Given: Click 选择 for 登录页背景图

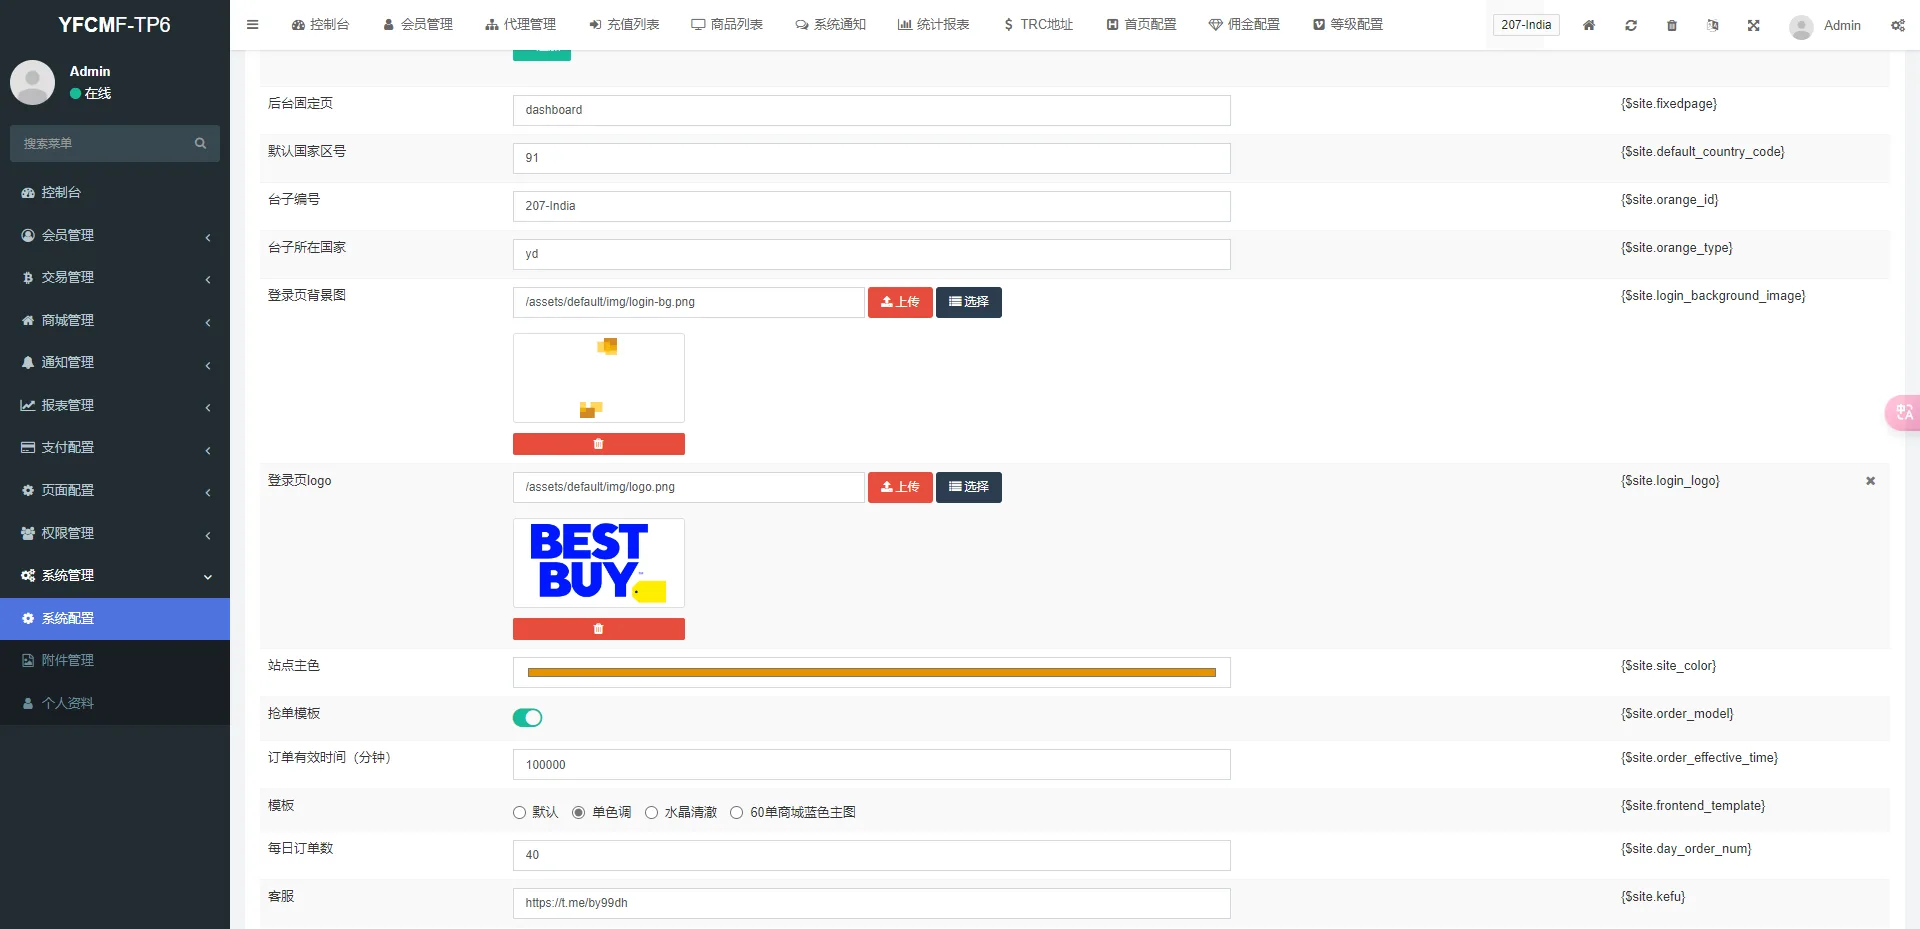Looking at the screenshot, I should 969,302.
